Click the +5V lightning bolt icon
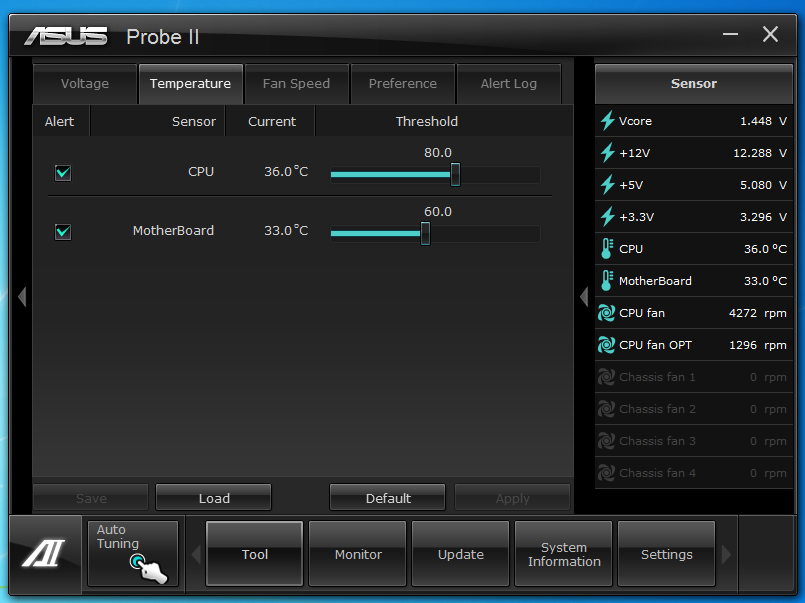The height and width of the screenshot is (603, 805). tap(607, 185)
